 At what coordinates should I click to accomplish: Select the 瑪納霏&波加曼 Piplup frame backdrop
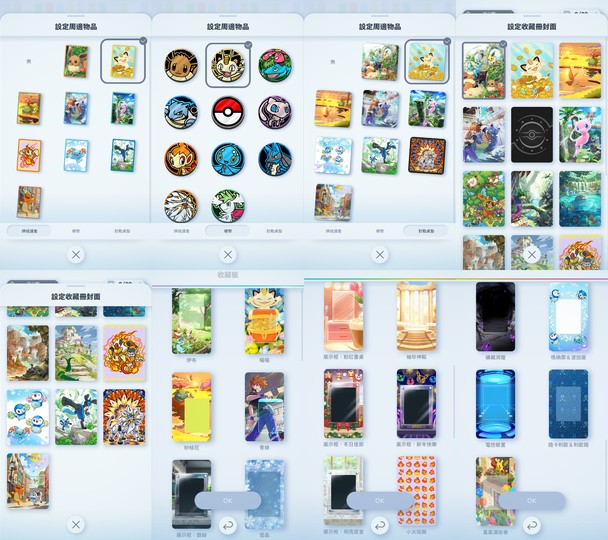pyautogui.click(x=568, y=317)
